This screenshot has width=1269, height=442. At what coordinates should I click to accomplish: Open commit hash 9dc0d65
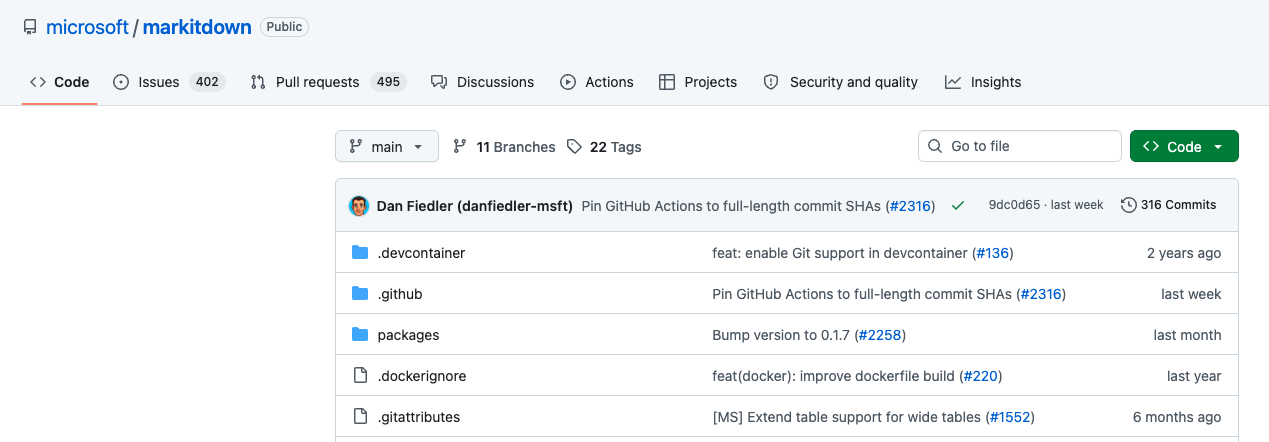[x=1012, y=205]
